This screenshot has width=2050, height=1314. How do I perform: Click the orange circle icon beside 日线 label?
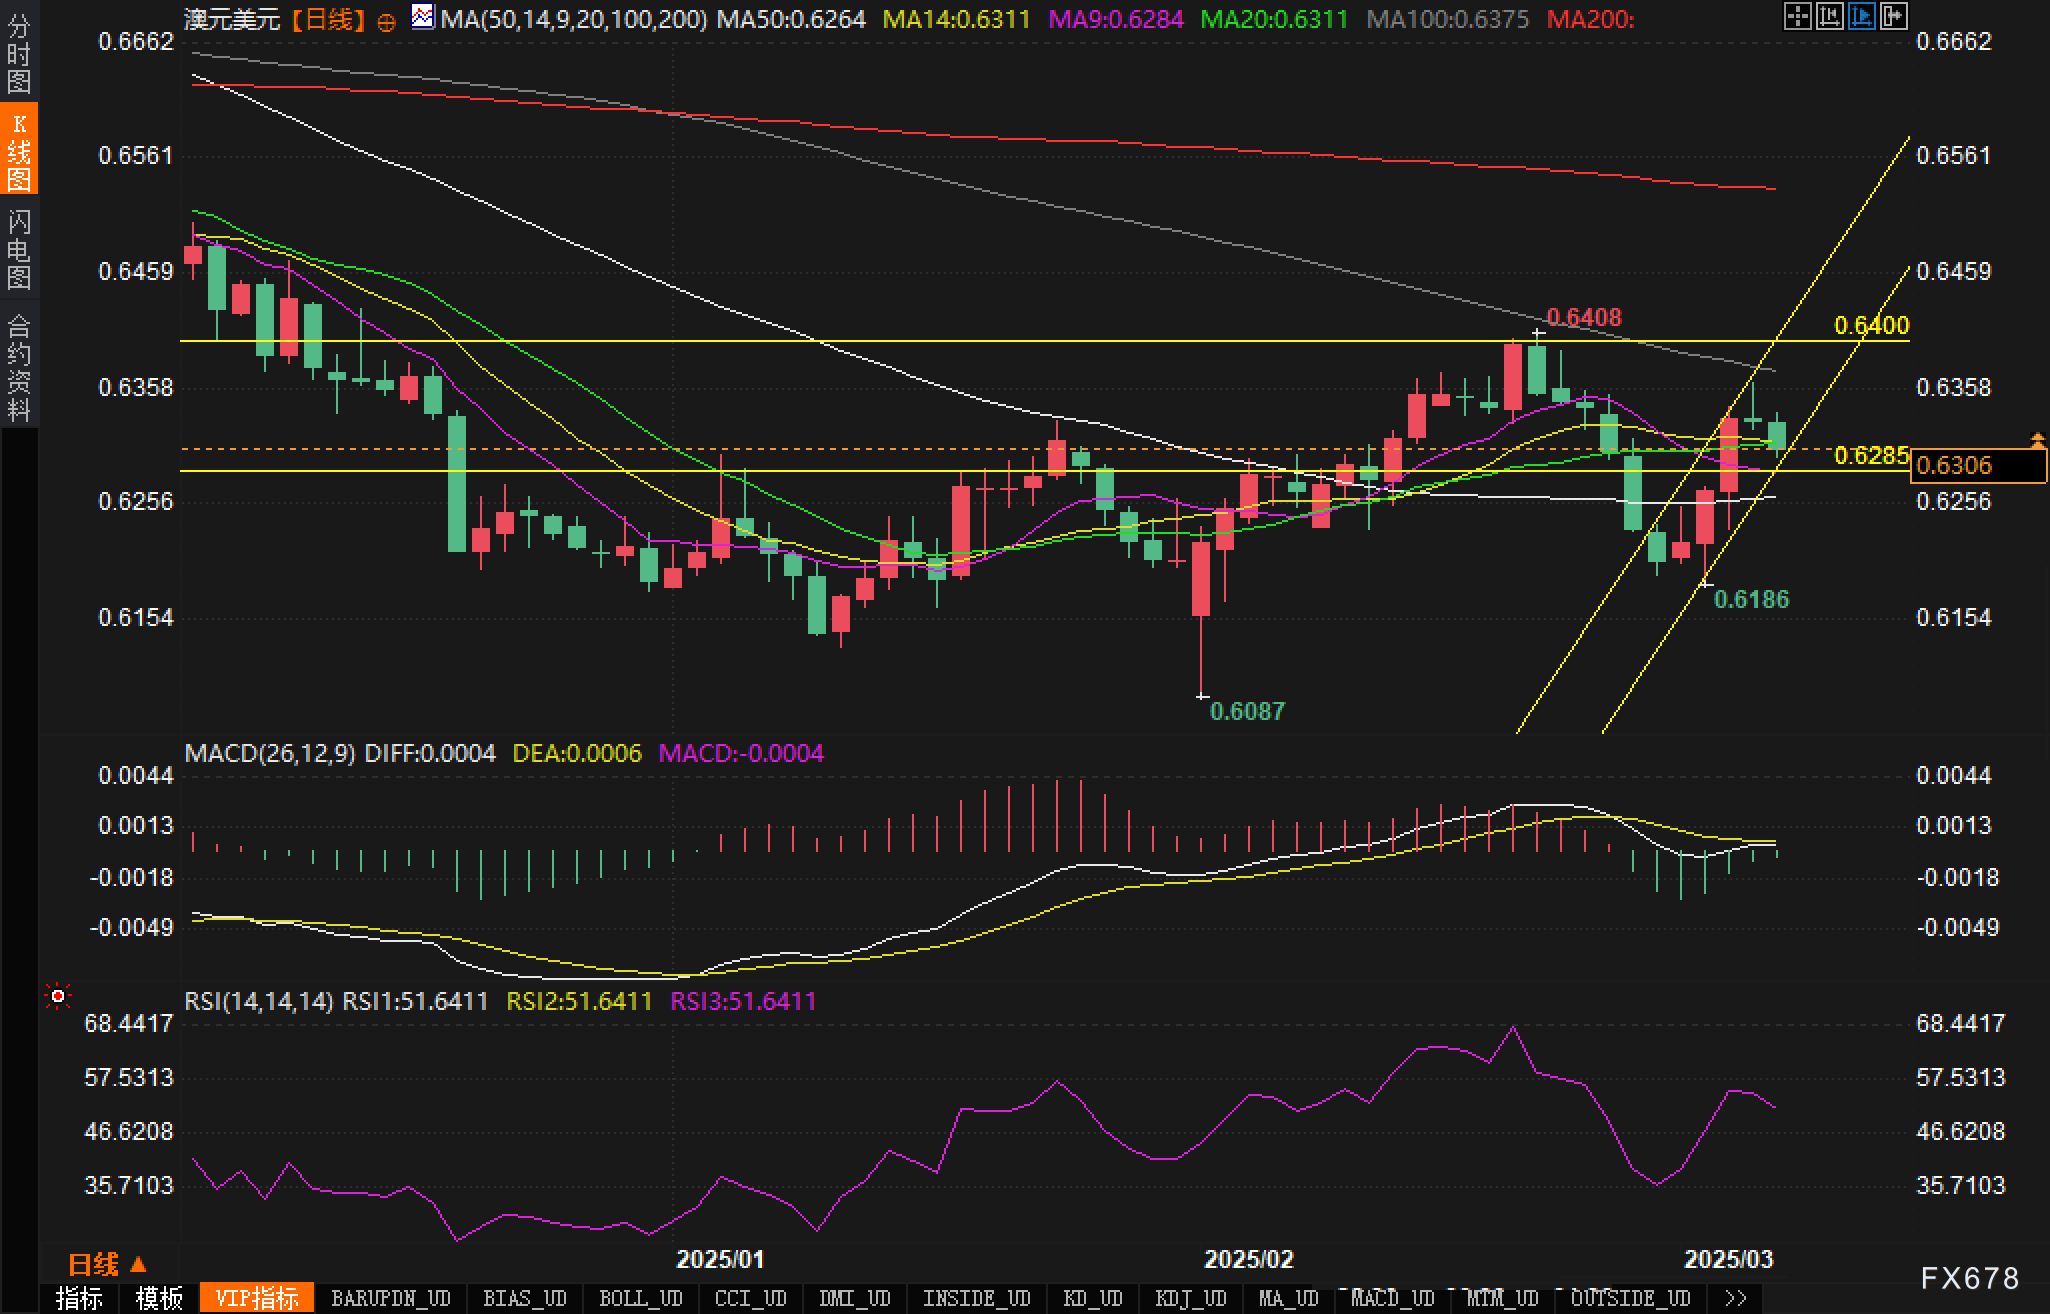click(x=387, y=22)
